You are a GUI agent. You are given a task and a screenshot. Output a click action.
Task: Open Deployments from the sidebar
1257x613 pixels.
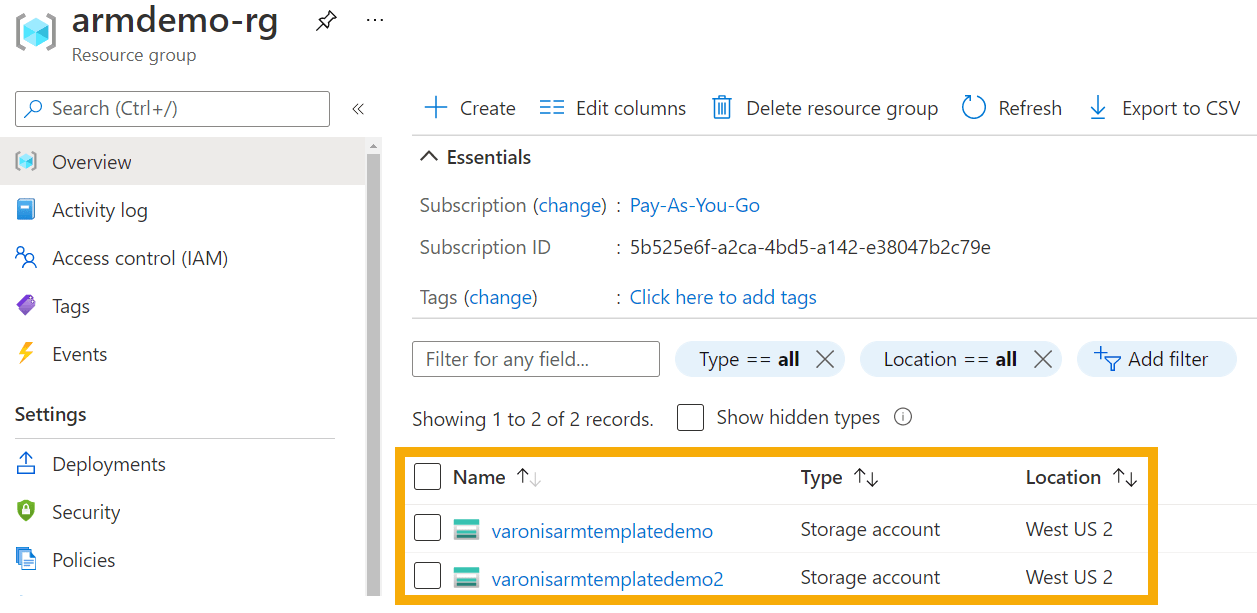tap(108, 464)
